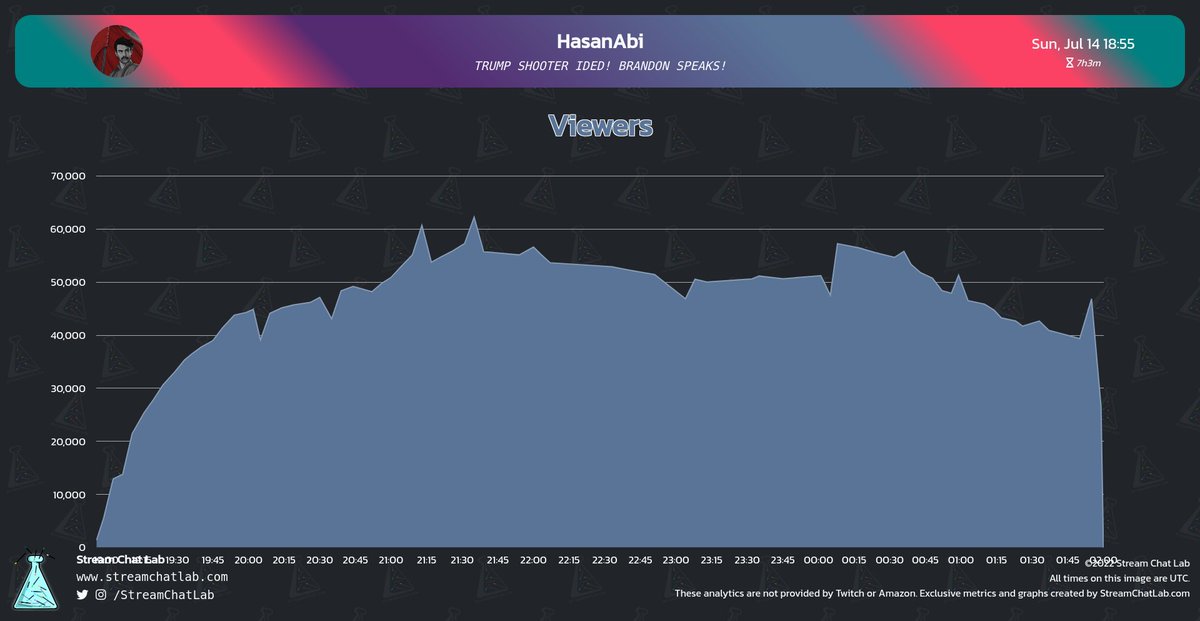Image resolution: width=1200 pixels, height=621 pixels.
Task: Open the www.streamchatlab.com link
Action: click(152, 577)
